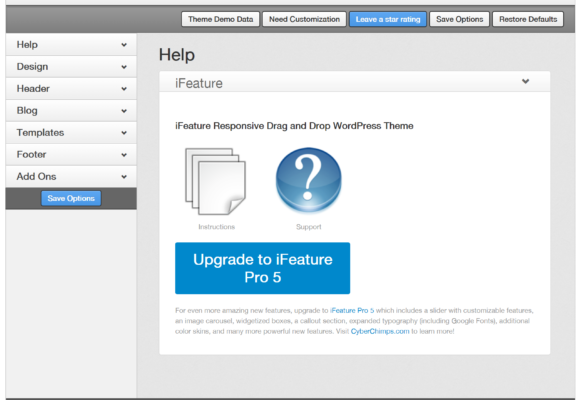Image resolution: width=580 pixels, height=400 pixels.
Task: Open the Add Ons sidebar section
Action: [x=71, y=177]
